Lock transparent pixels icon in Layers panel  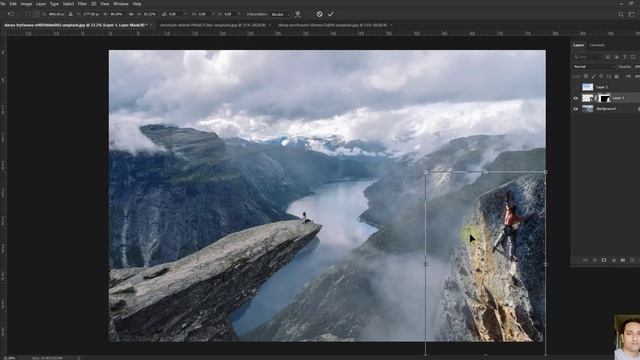586,76
